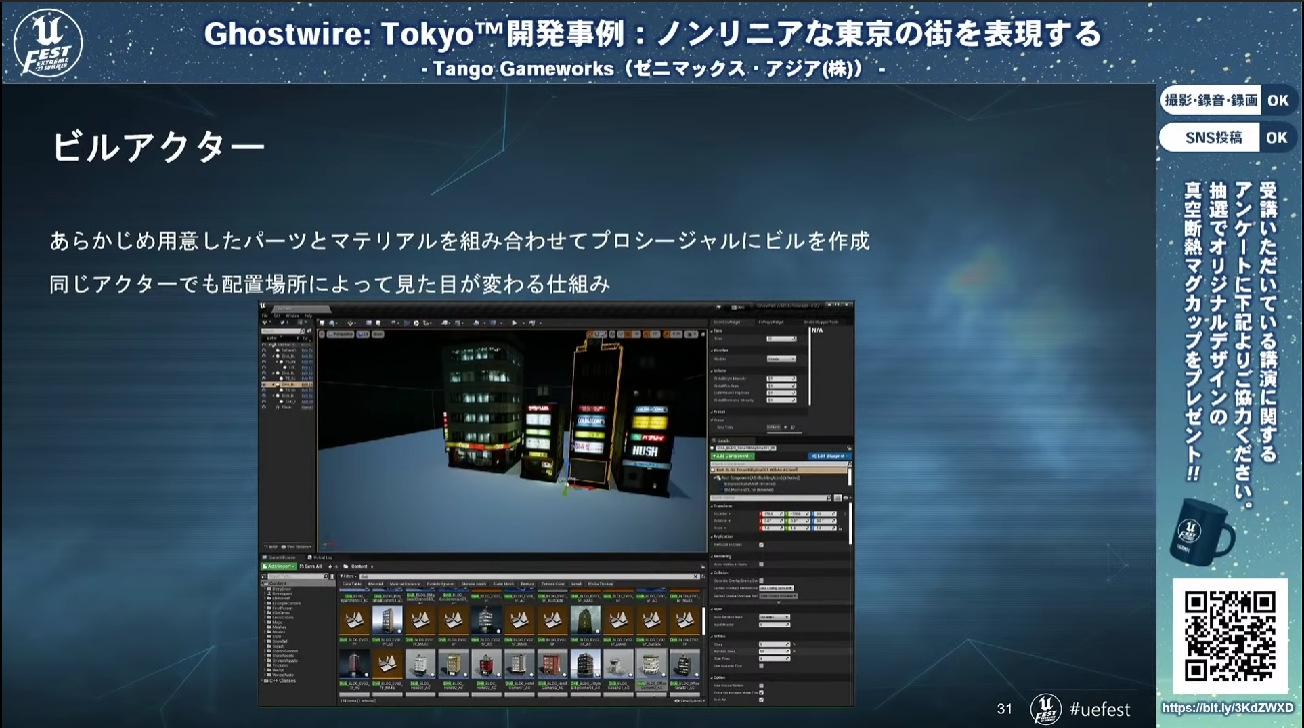Toggle visibility eye of first outliner row
Viewport: 1304px width, 728px height.
click(264, 345)
